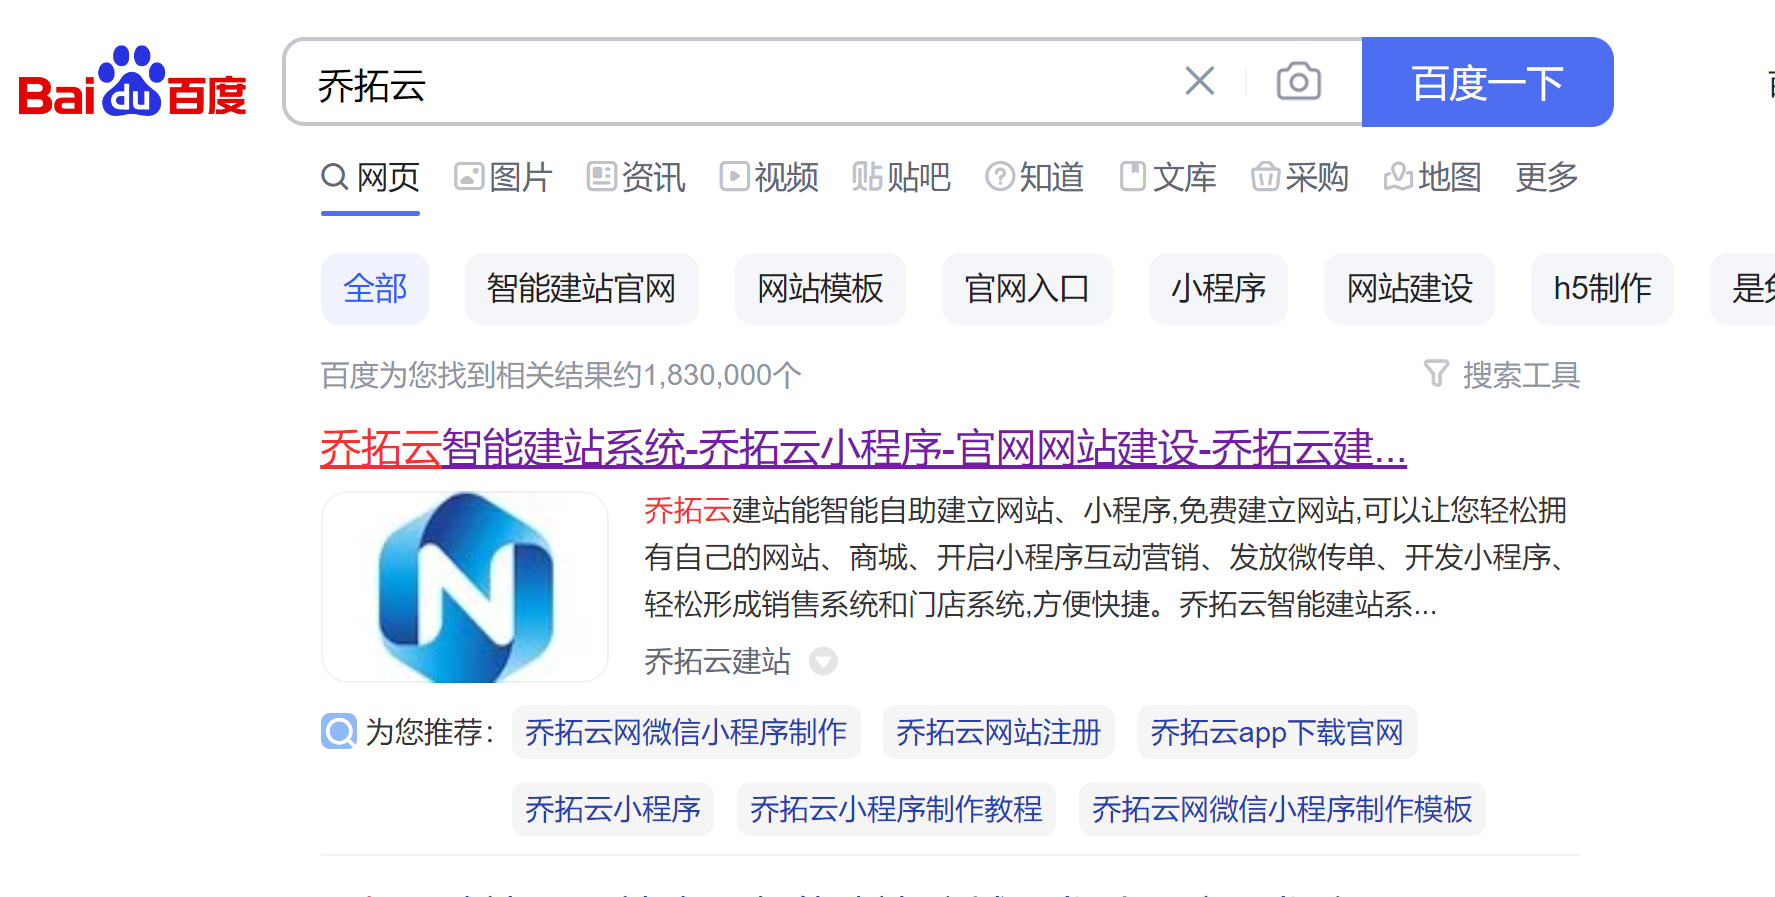Open suggestion 乔拓云小程序
Screen dimensions: 1775x897
613,809
